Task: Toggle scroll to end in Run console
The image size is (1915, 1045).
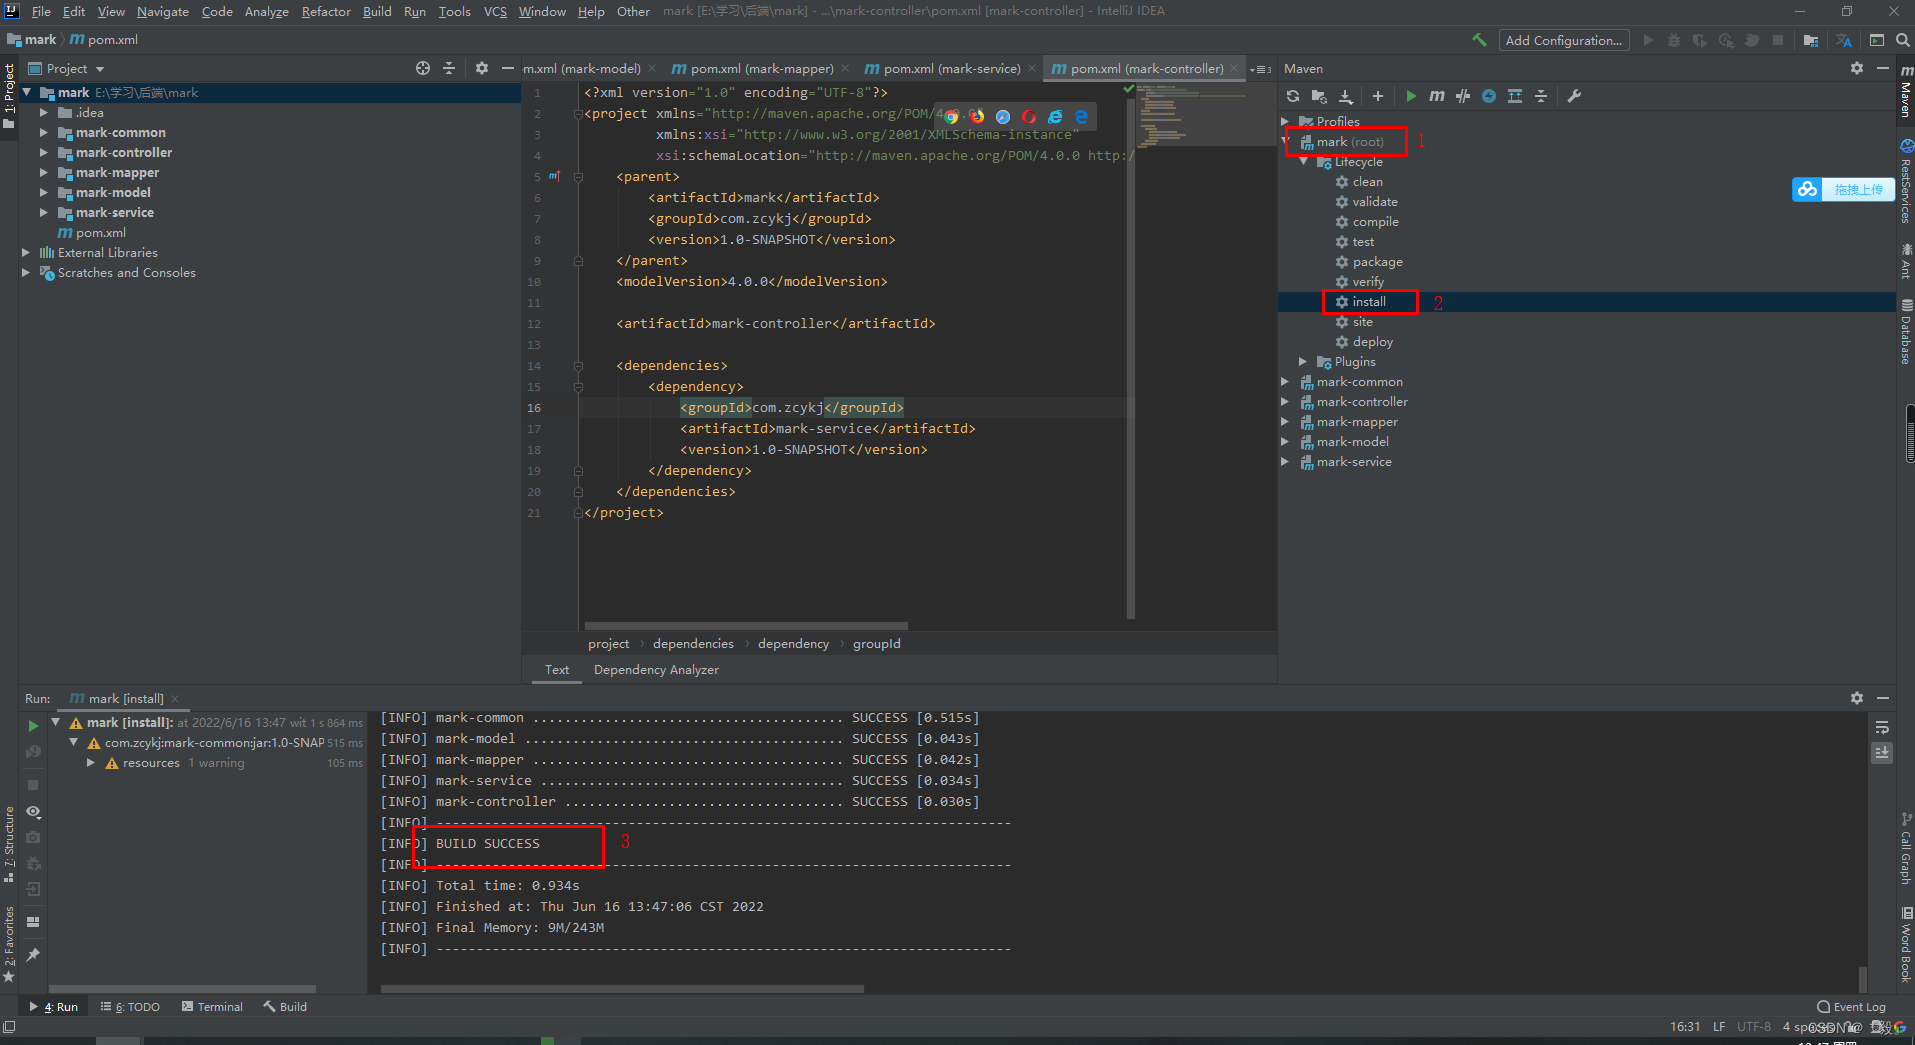Action: pyautogui.click(x=1882, y=752)
